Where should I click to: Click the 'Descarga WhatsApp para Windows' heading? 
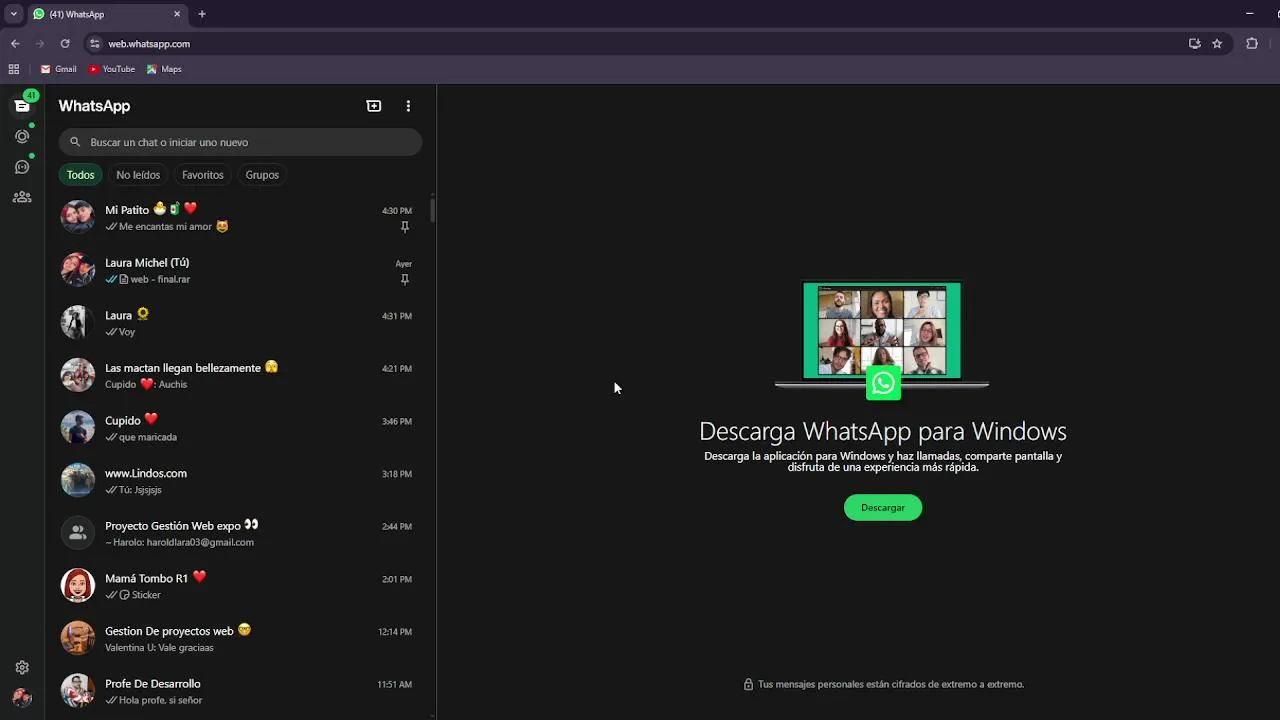point(883,431)
